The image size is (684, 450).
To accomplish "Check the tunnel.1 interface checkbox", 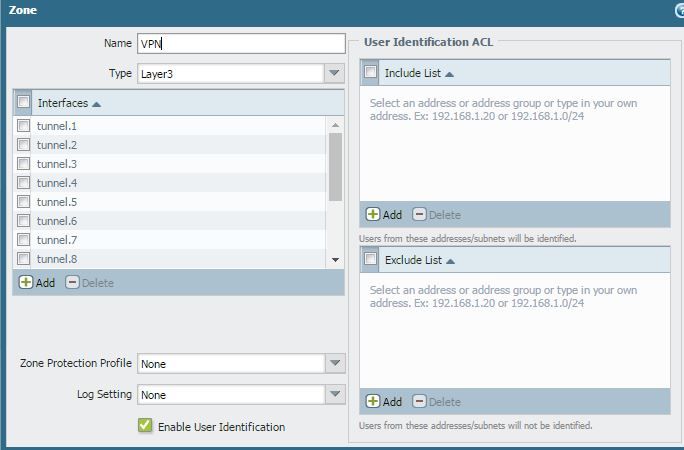I will tap(24, 126).
